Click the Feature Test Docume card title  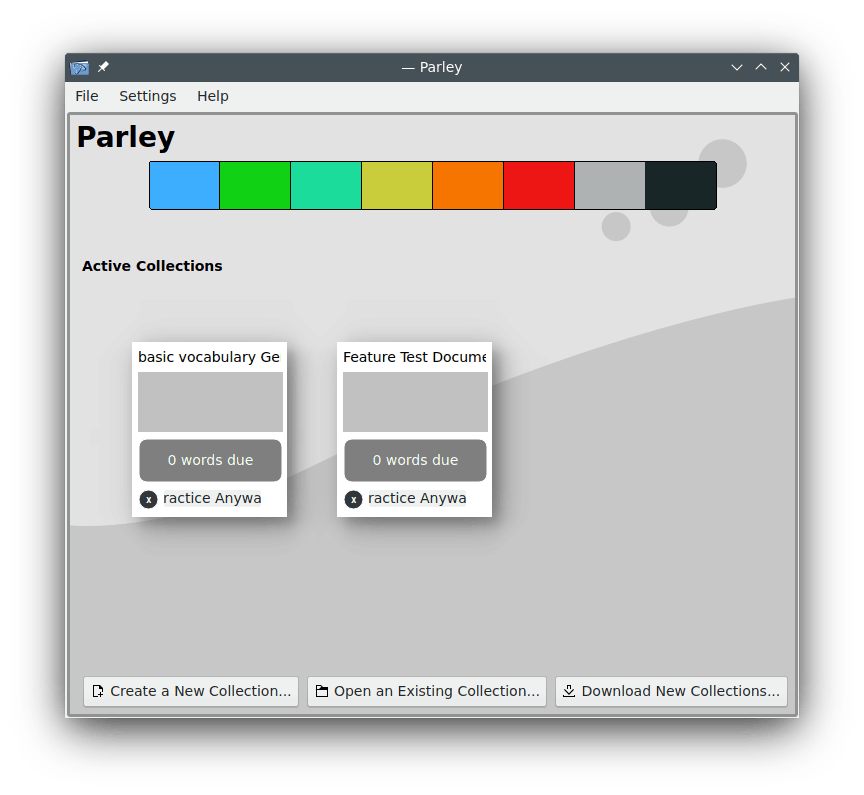(x=414, y=357)
